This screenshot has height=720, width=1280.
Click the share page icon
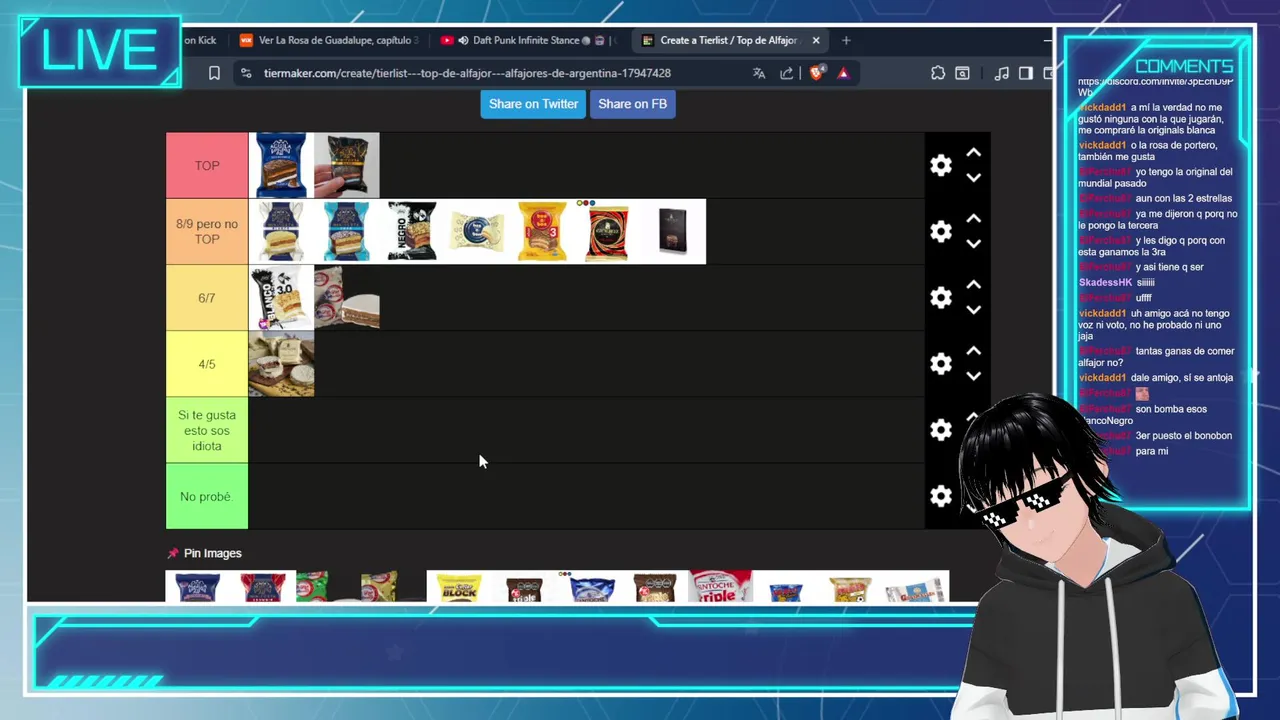tap(787, 73)
